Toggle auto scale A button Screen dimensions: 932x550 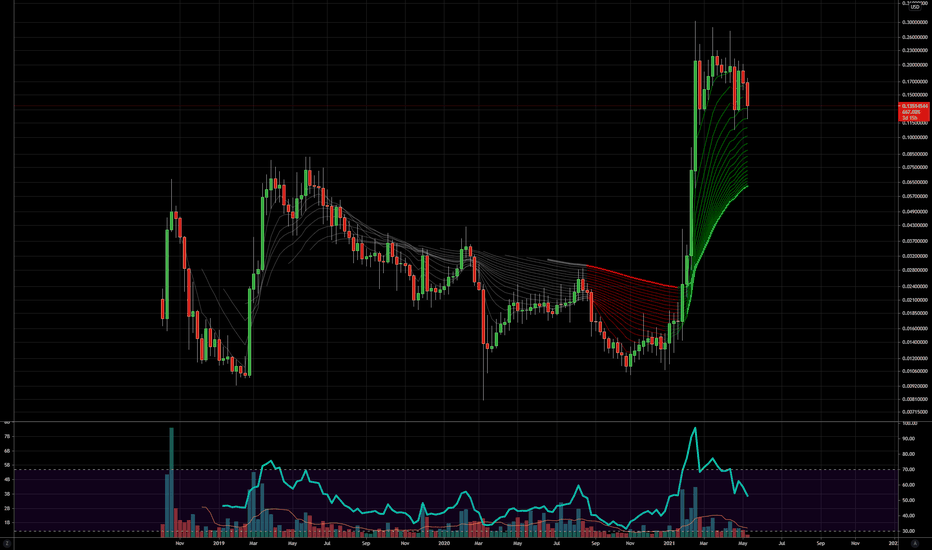[915, 543]
